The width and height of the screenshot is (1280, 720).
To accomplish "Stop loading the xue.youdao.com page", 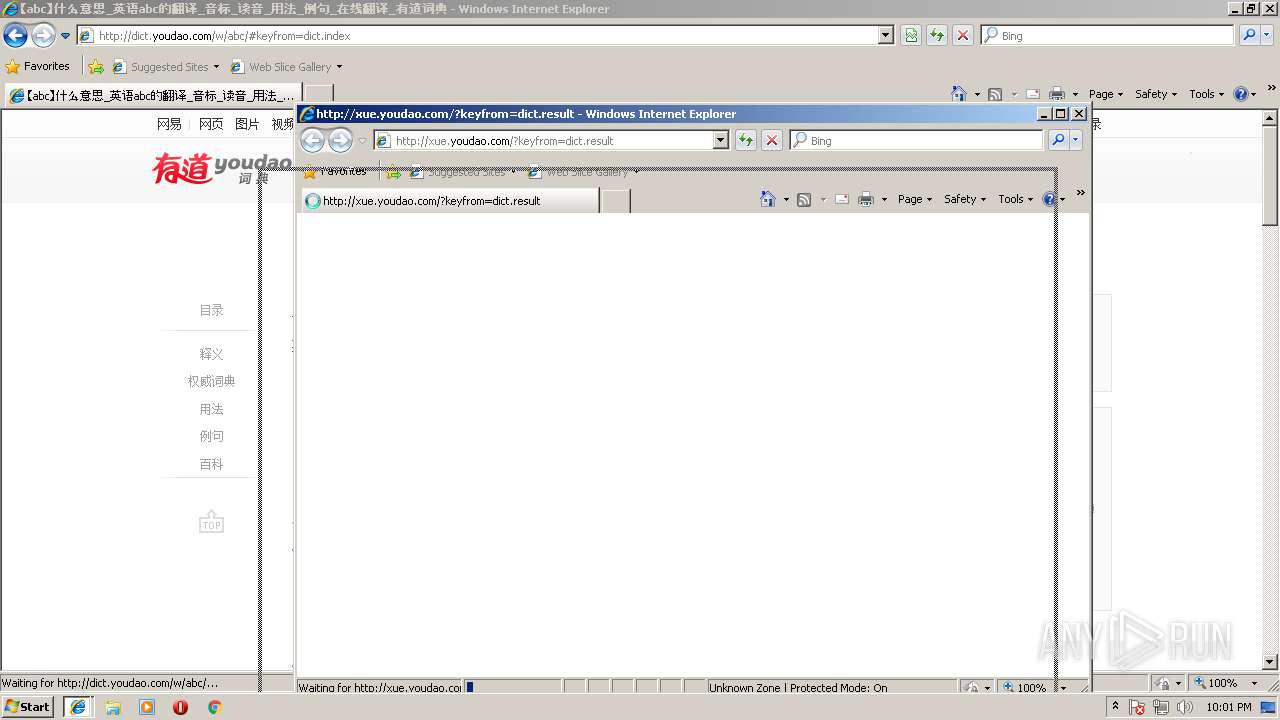I will pyautogui.click(x=772, y=141).
